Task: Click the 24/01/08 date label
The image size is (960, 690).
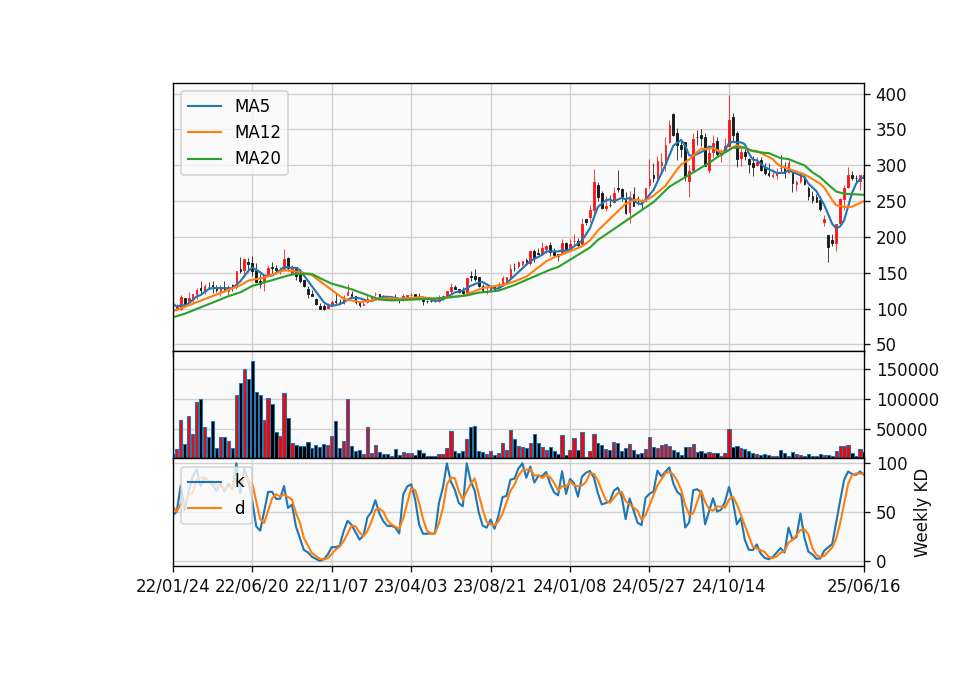Action: [x=569, y=586]
